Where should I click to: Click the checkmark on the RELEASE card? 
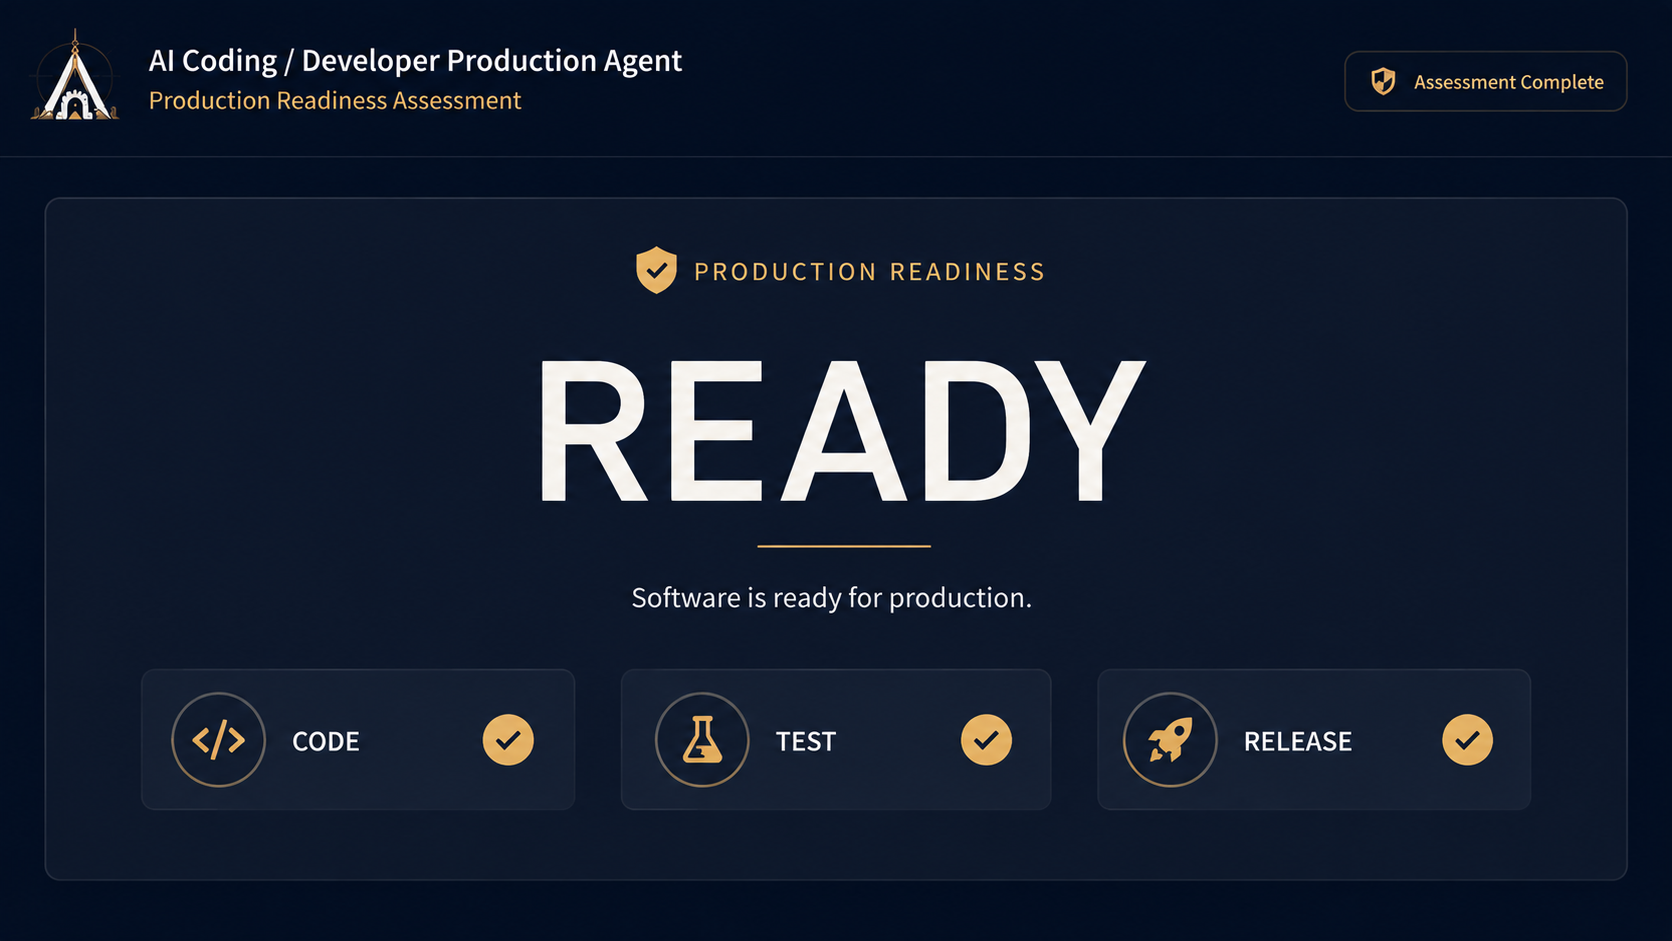click(1467, 740)
